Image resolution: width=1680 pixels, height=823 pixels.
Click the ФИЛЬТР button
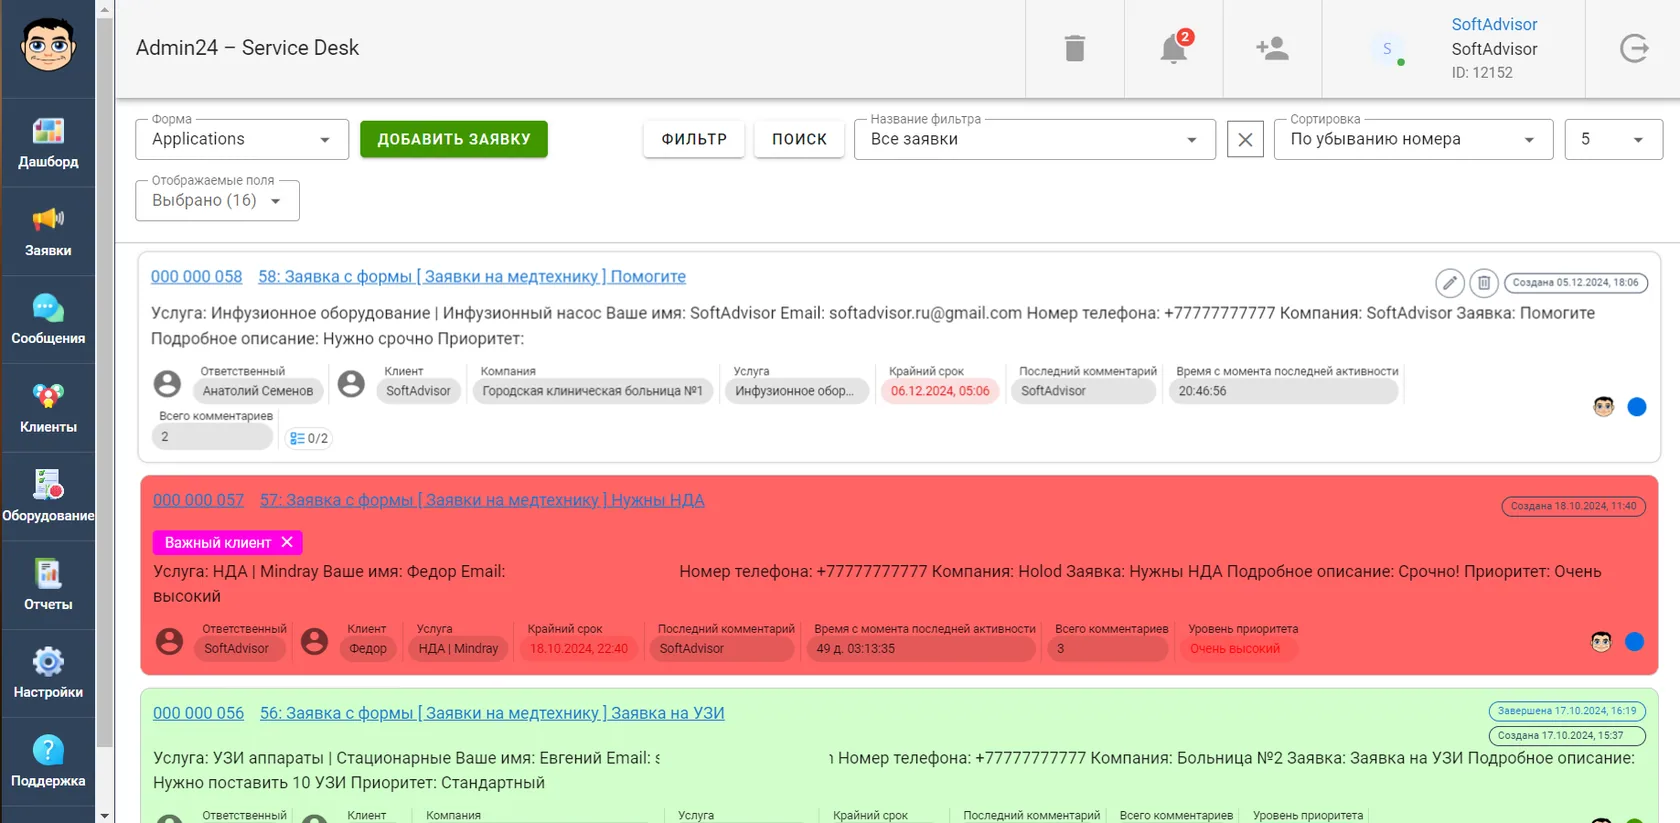(x=694, y=139)
